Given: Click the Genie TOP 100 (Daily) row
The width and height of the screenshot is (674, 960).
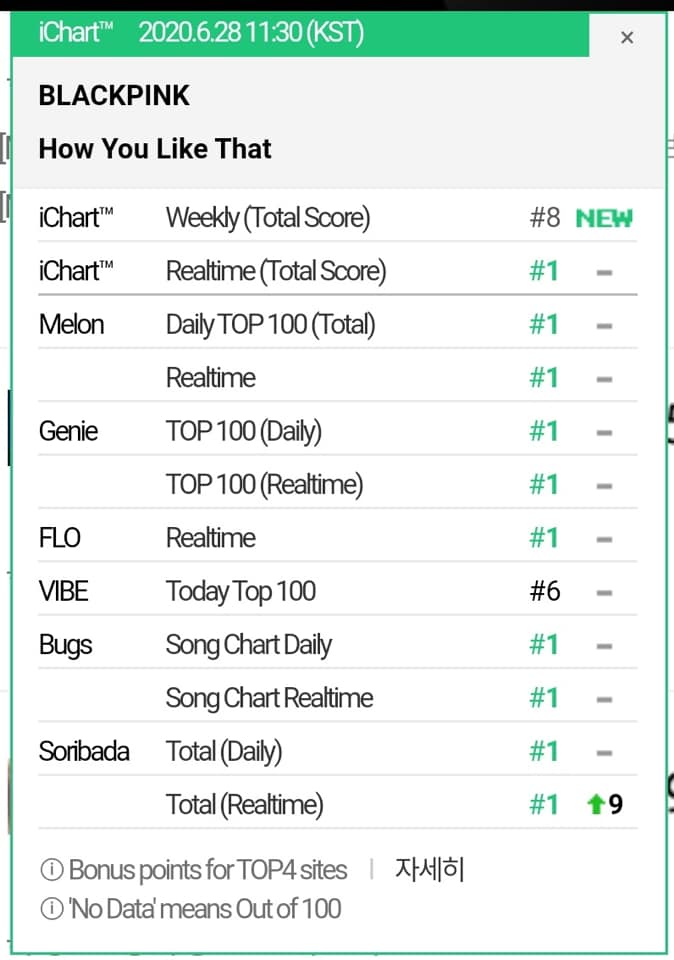Looking at the screenshot, I should 243,432.
